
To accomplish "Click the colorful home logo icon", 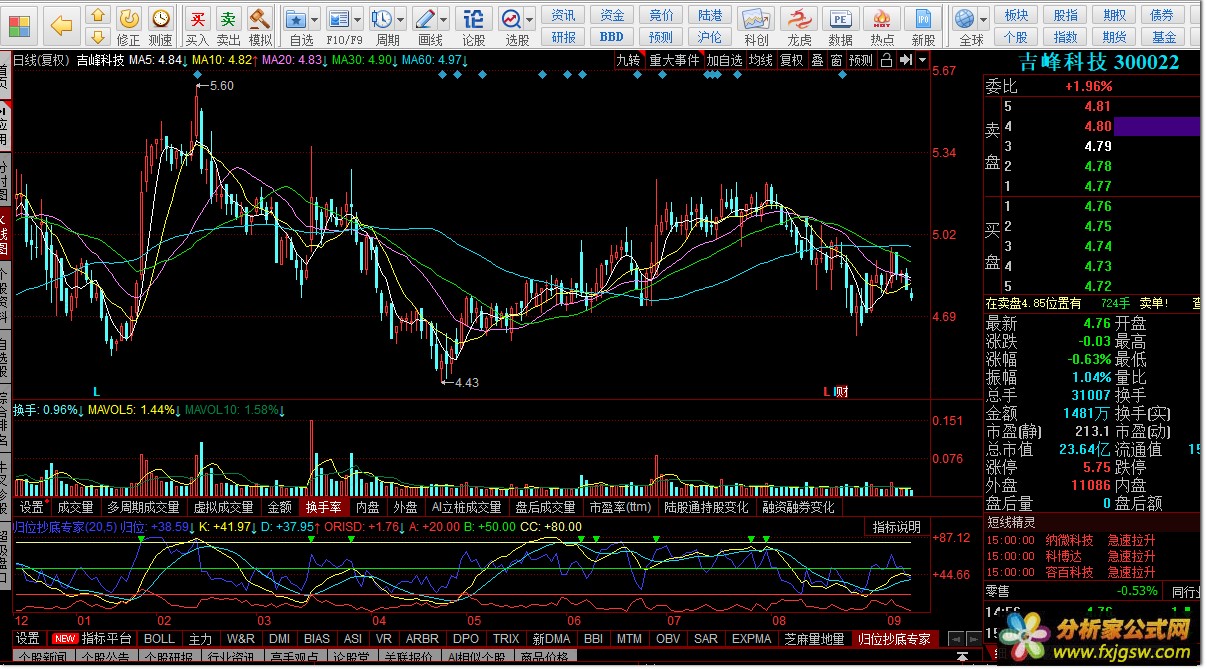I will click(x=19, y=24).
